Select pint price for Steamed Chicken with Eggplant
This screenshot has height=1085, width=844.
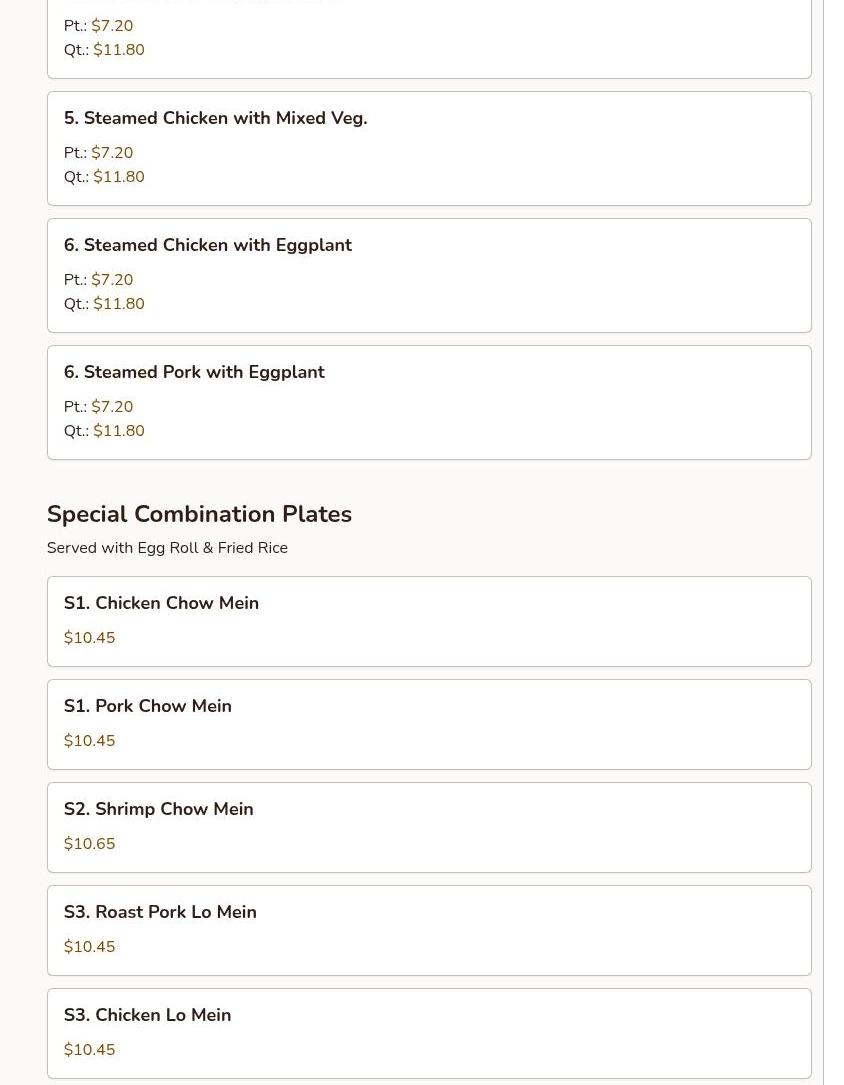pyautogui.click(x=112, y=280)
